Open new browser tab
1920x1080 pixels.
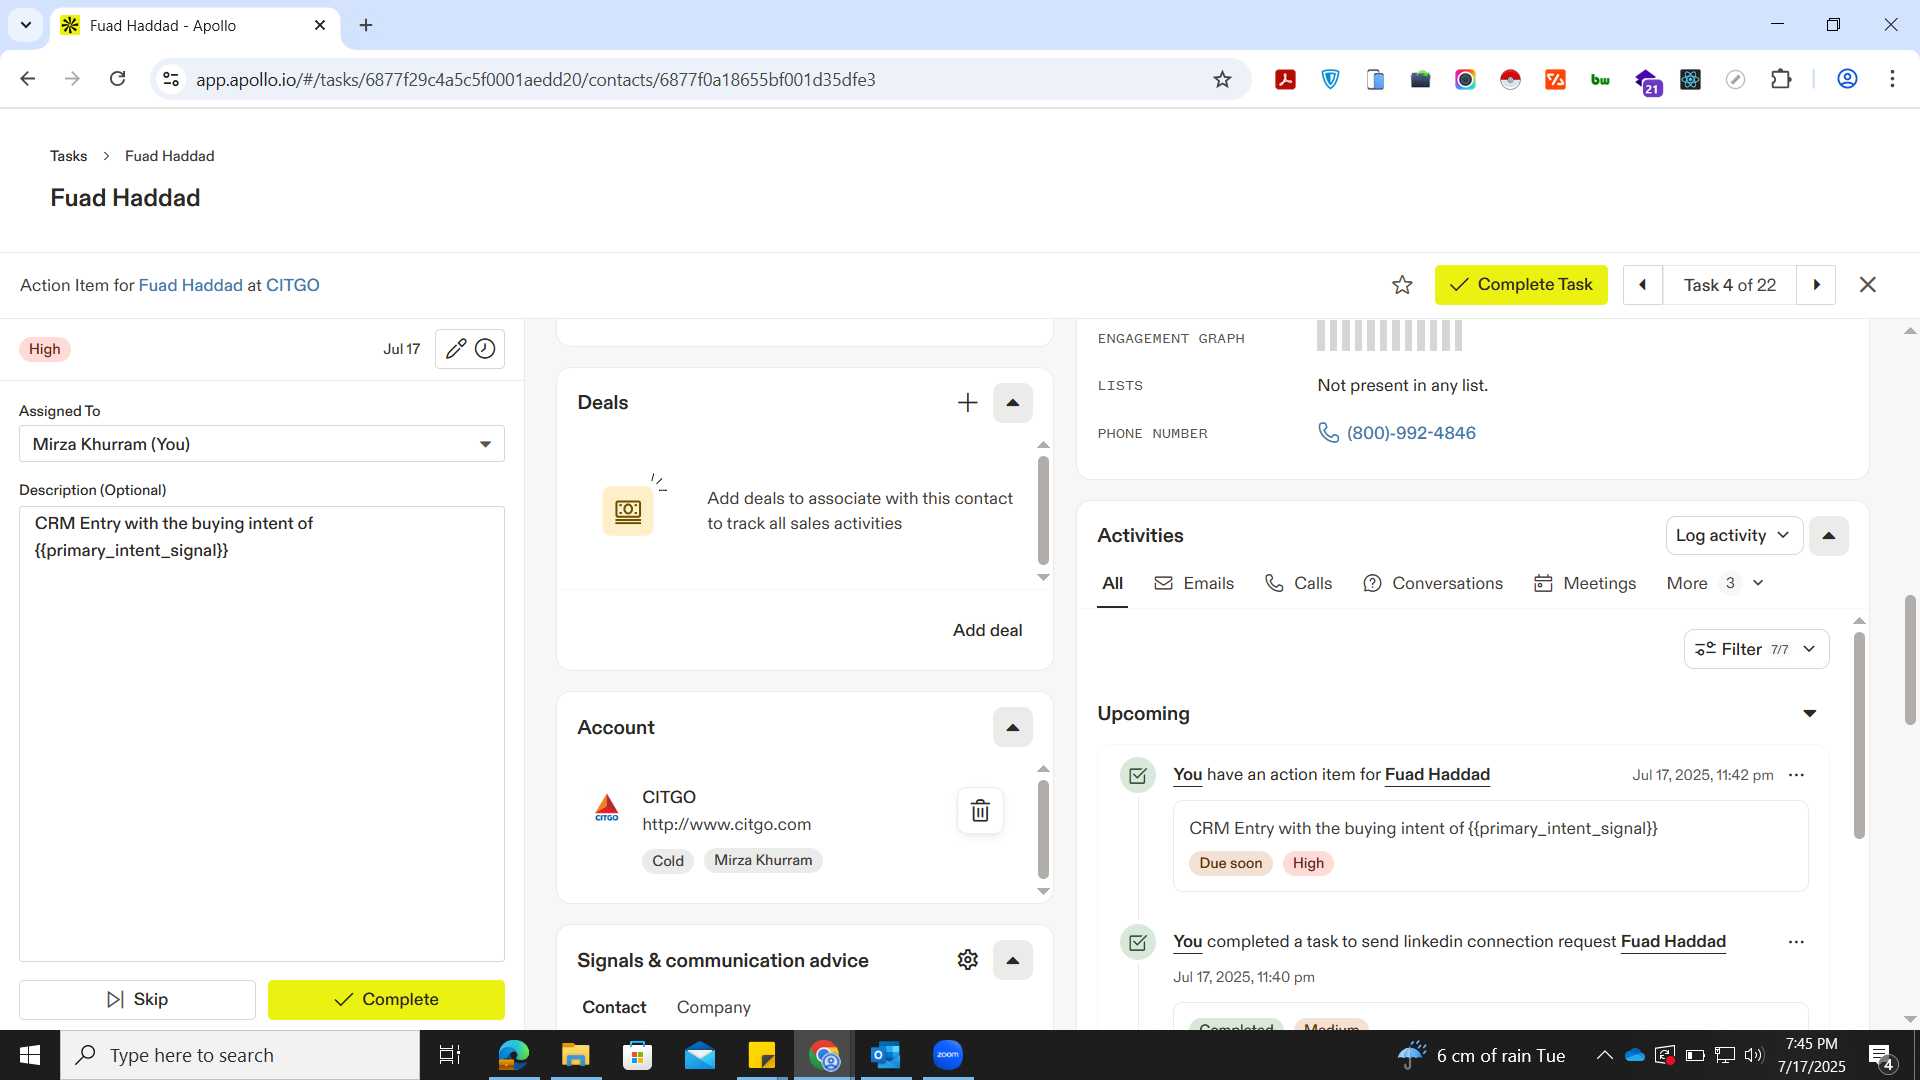[366, 25]
